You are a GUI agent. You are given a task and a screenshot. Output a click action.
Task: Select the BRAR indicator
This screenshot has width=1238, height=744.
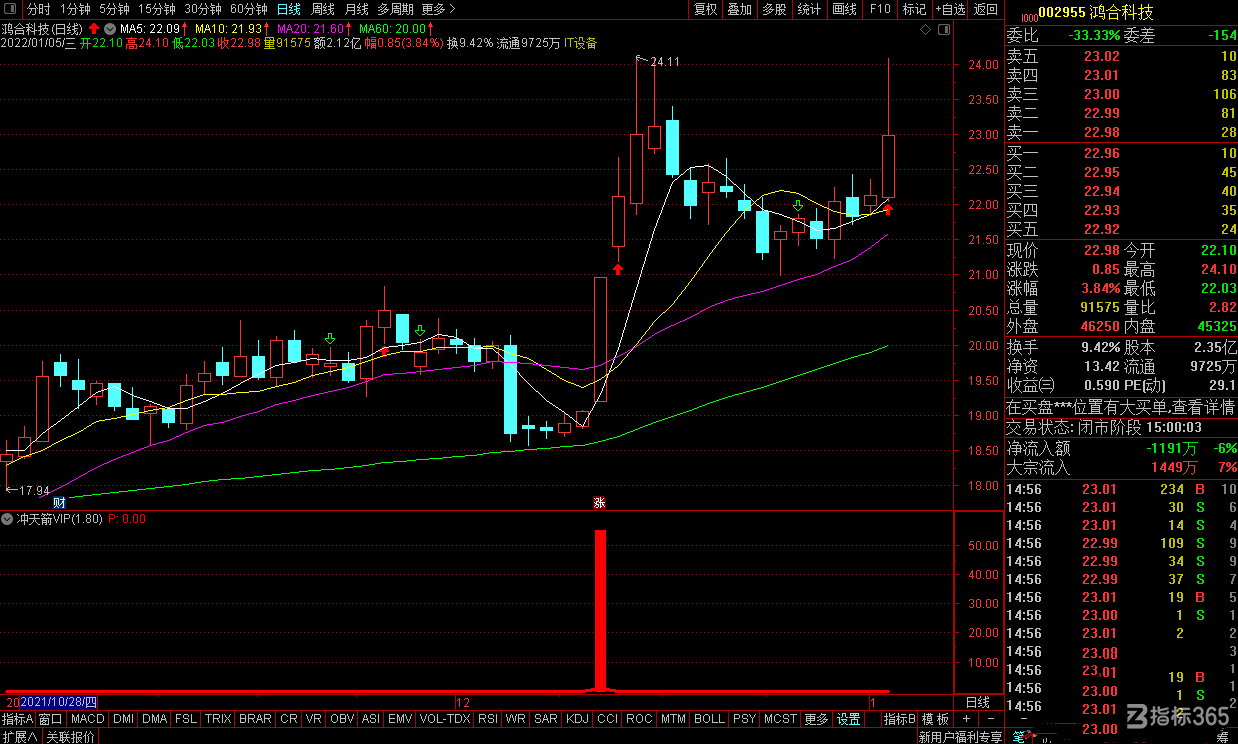pos(255,719)
